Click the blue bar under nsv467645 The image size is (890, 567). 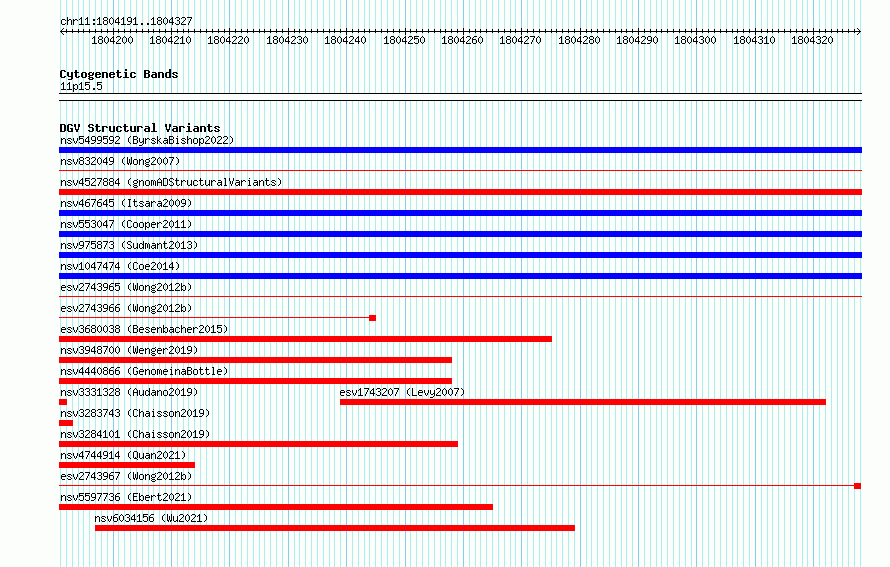coord(460,213)
